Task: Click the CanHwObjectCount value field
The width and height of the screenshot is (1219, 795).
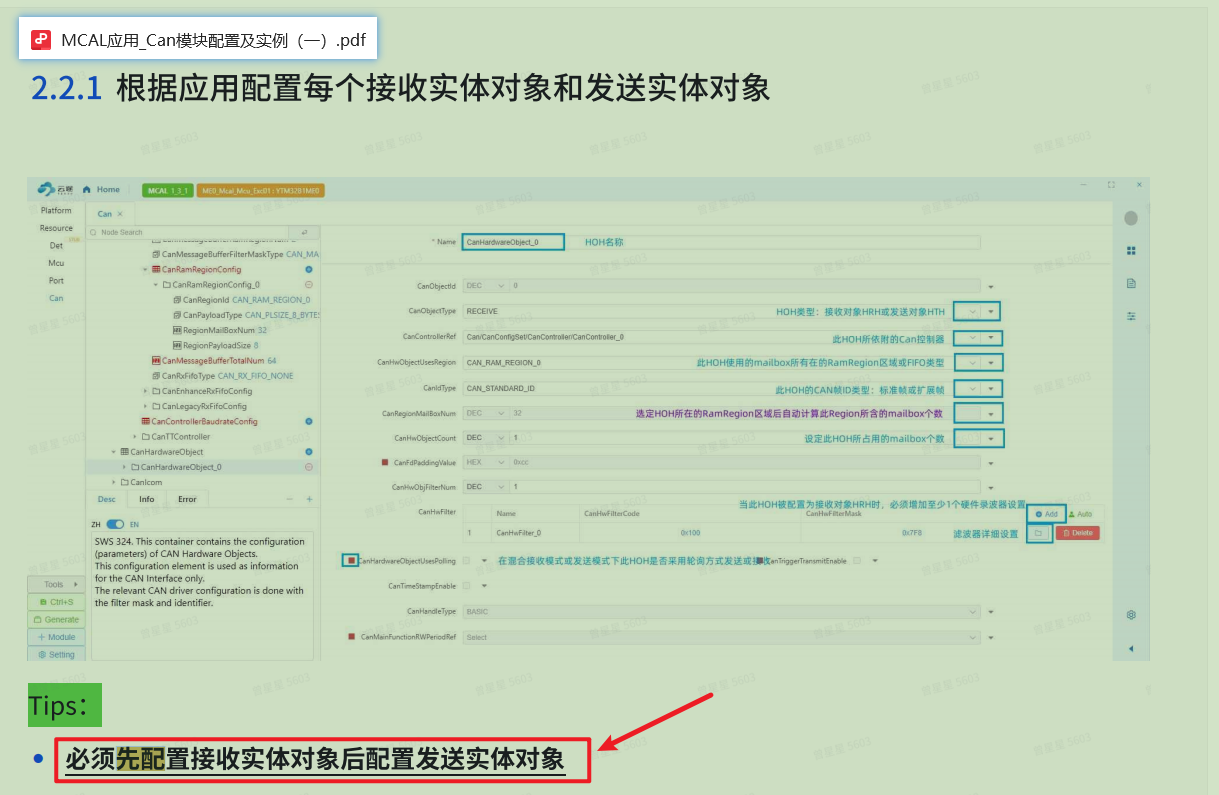Action: pyautogui.click(x=744, y=438)
